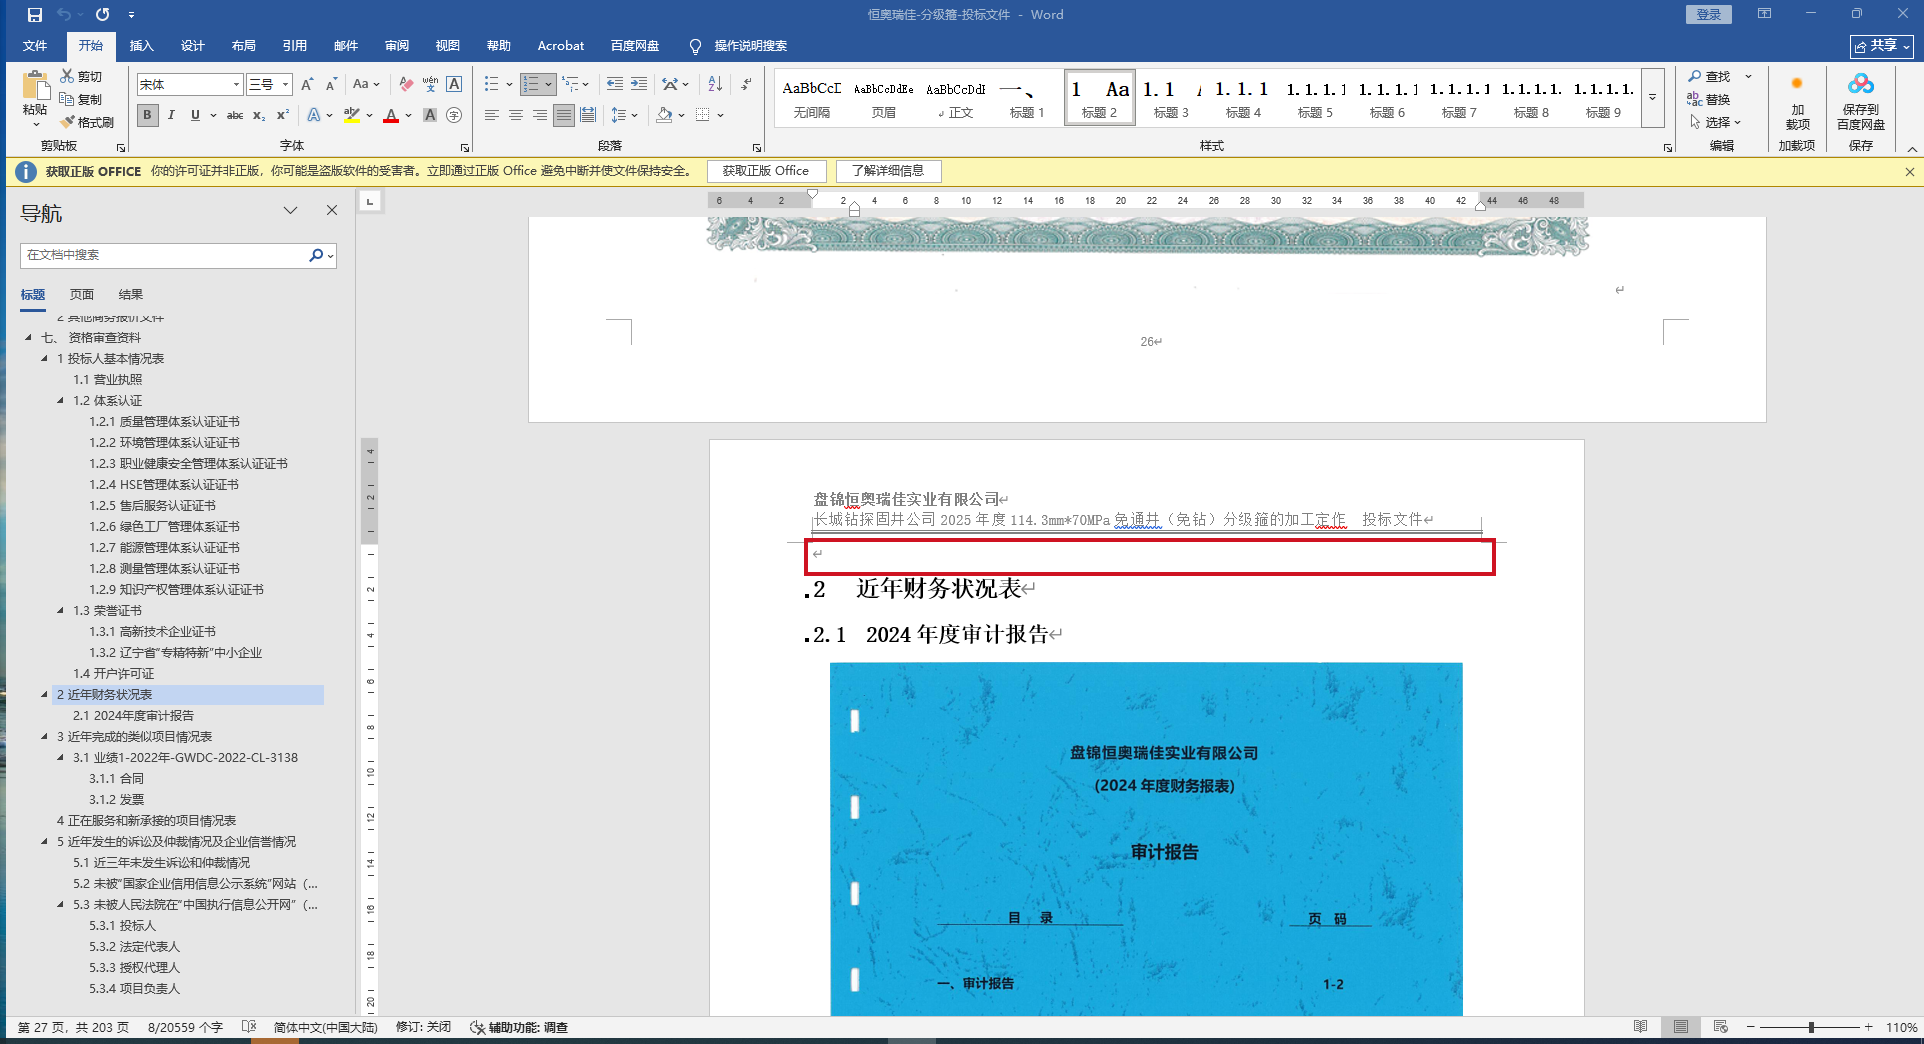Save the document from the quick access toolbar
Image resolution: width=1924 pixels, height=1044 pixels.
[x=35, y=15]
